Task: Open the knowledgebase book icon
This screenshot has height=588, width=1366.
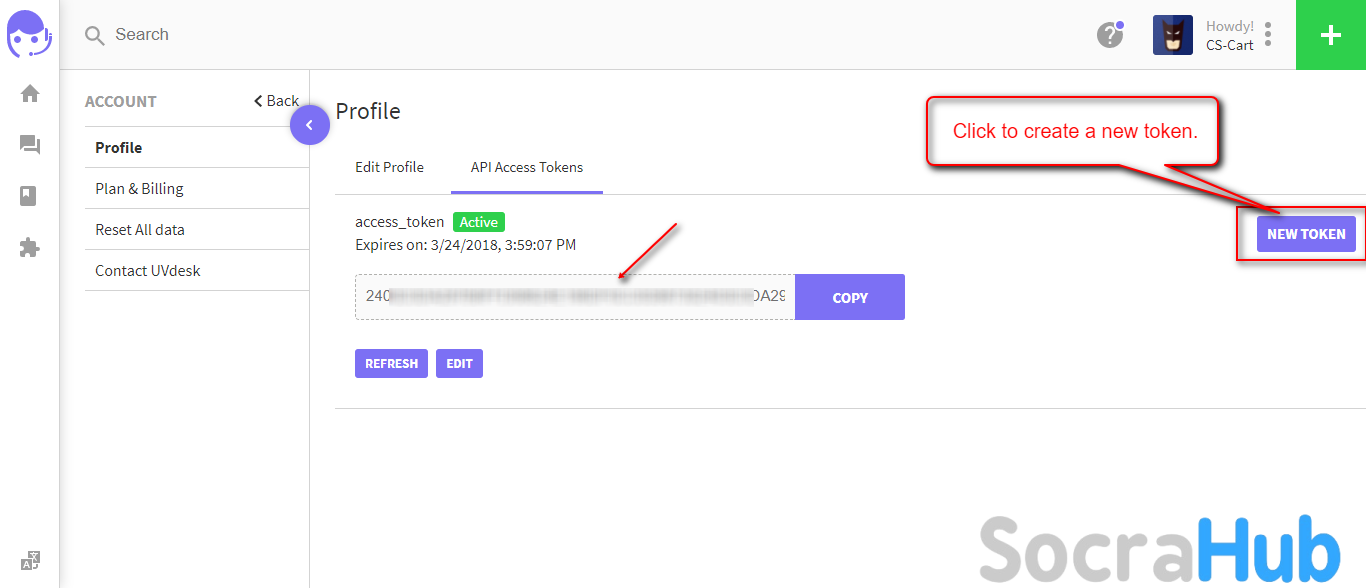Action: click(x=29, y=196)
